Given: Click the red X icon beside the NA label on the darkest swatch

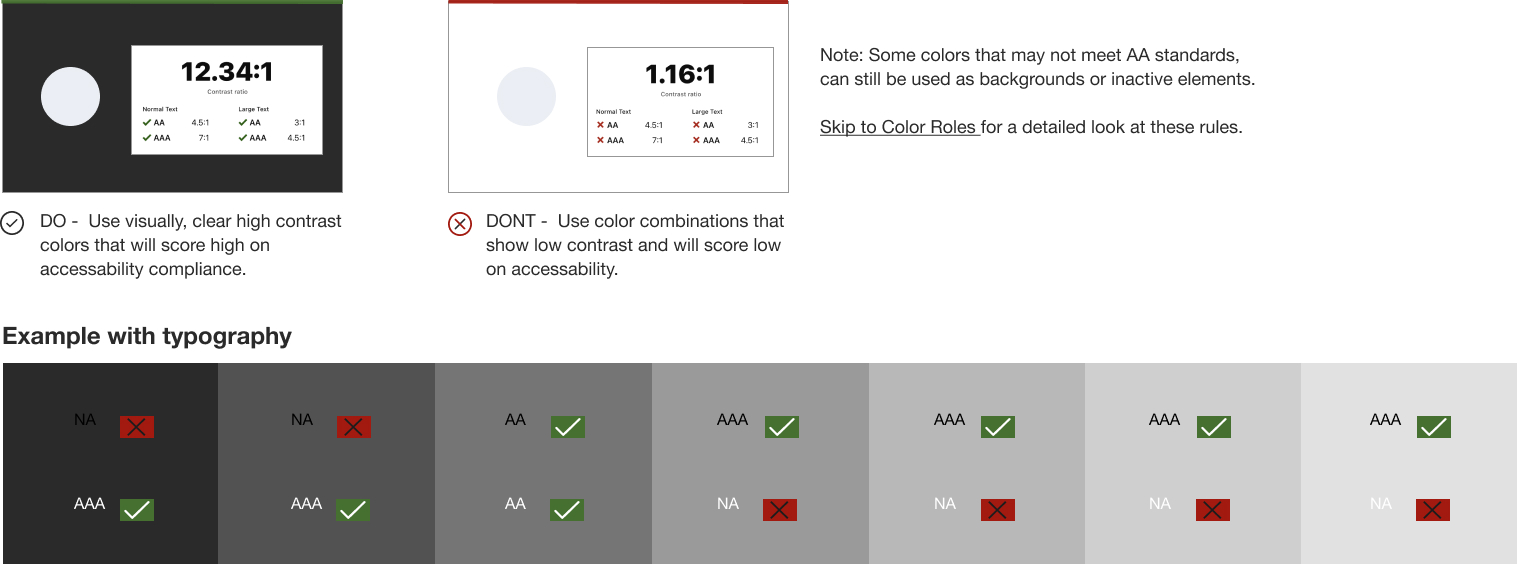Looking at the screenshot, I should click(137, 427).
